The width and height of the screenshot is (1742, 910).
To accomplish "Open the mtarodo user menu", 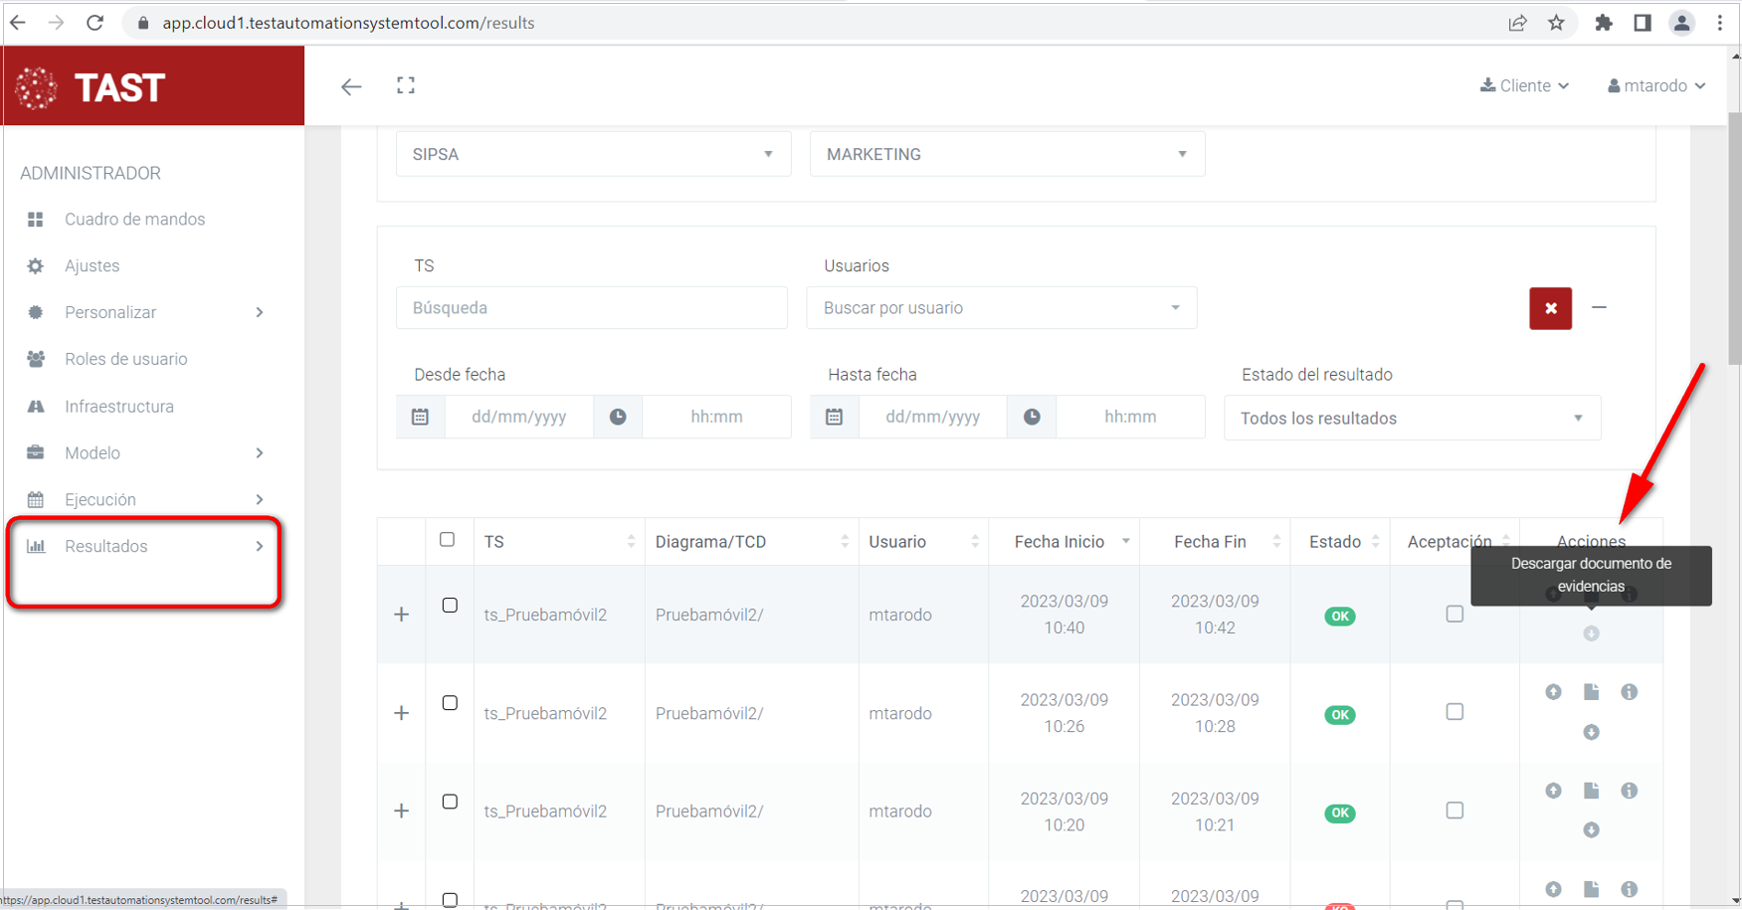I will (1656, 86).
